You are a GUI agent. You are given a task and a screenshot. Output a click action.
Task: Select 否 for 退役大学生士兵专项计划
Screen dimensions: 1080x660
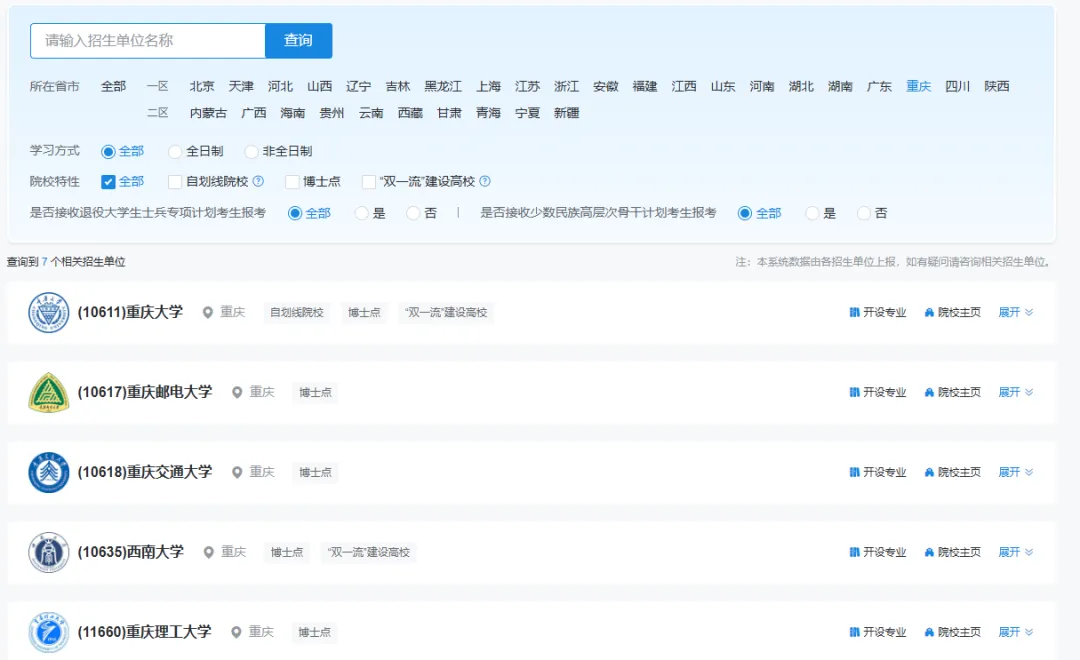[x=413, y=214]
